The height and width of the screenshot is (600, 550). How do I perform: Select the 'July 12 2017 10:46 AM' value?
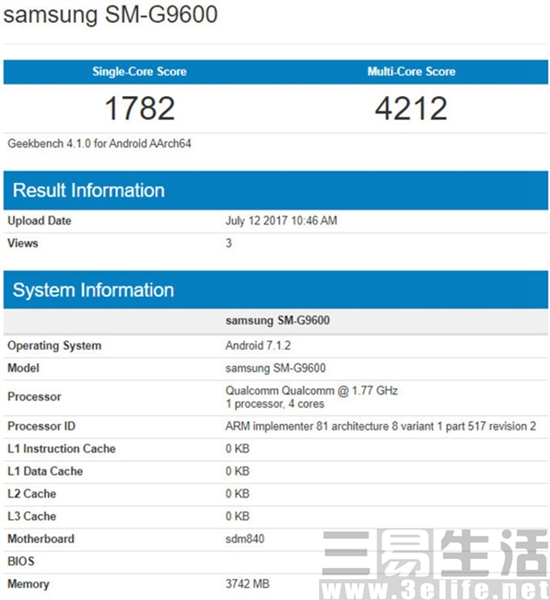[x=281, y=221]
